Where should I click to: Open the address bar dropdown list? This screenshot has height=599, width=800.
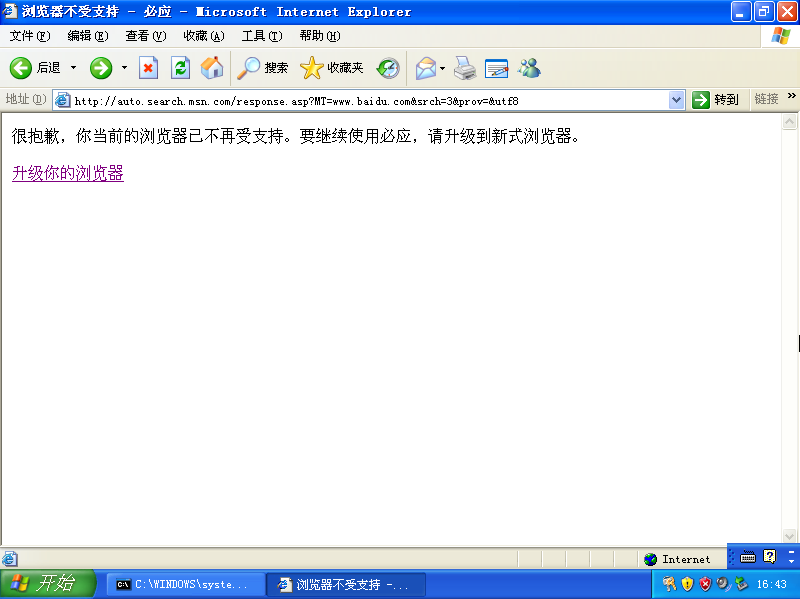(x=677, y=100)
